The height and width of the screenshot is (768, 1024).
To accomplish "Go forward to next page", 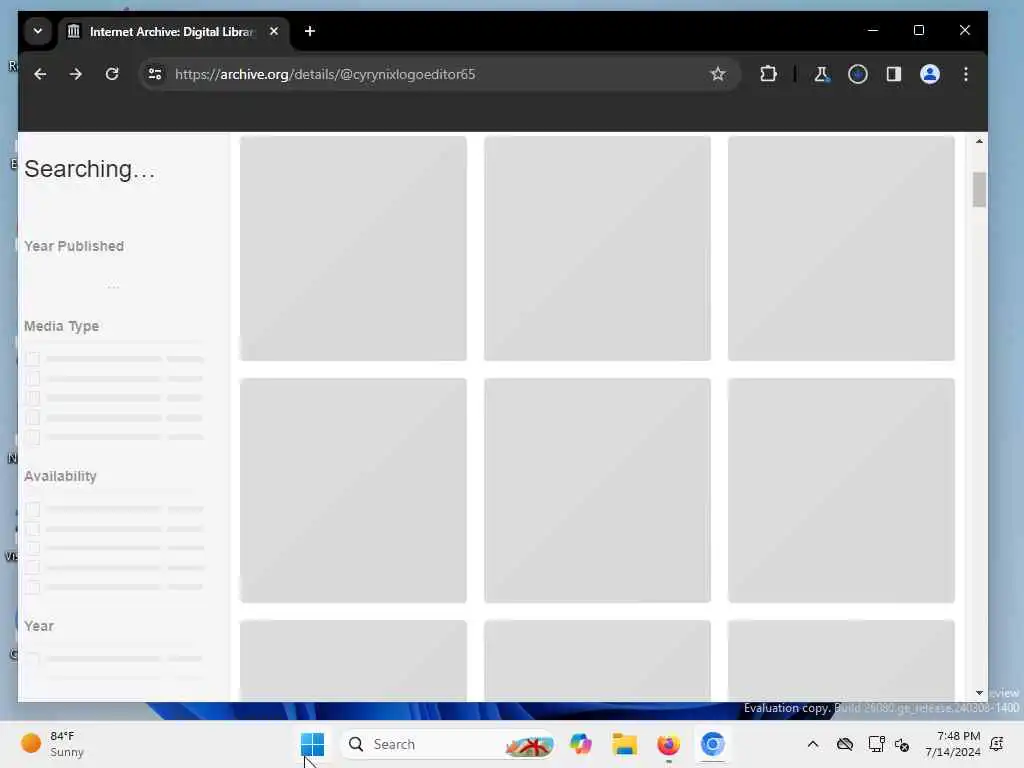I will click(x=76, y=74).
